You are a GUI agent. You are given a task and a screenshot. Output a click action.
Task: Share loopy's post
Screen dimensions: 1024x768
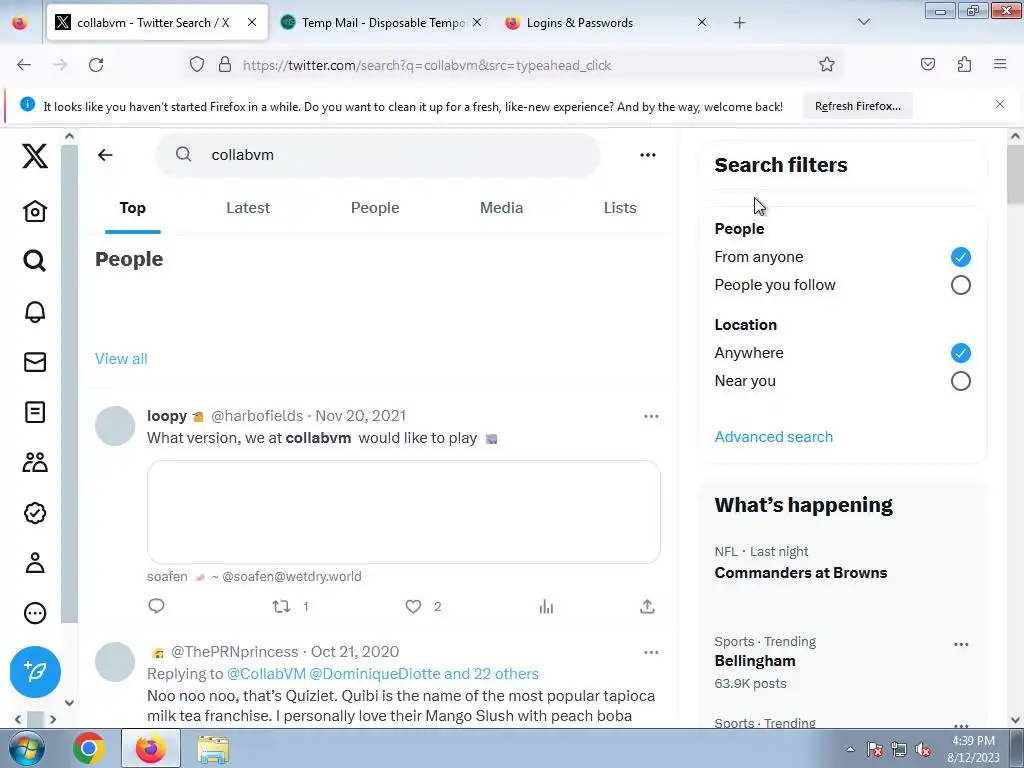(647, 607)
